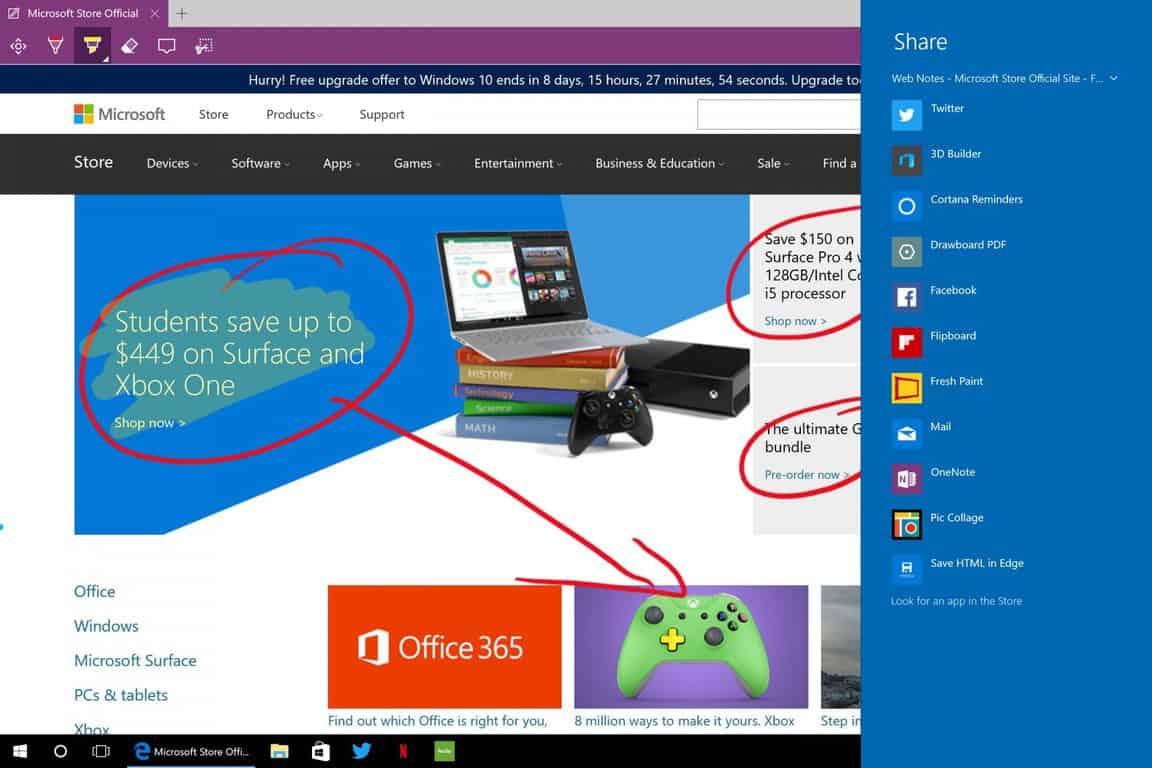Expand the Entertainment dropdown
This screenshot has width=1152, height=768.
[x=518, y=163]
